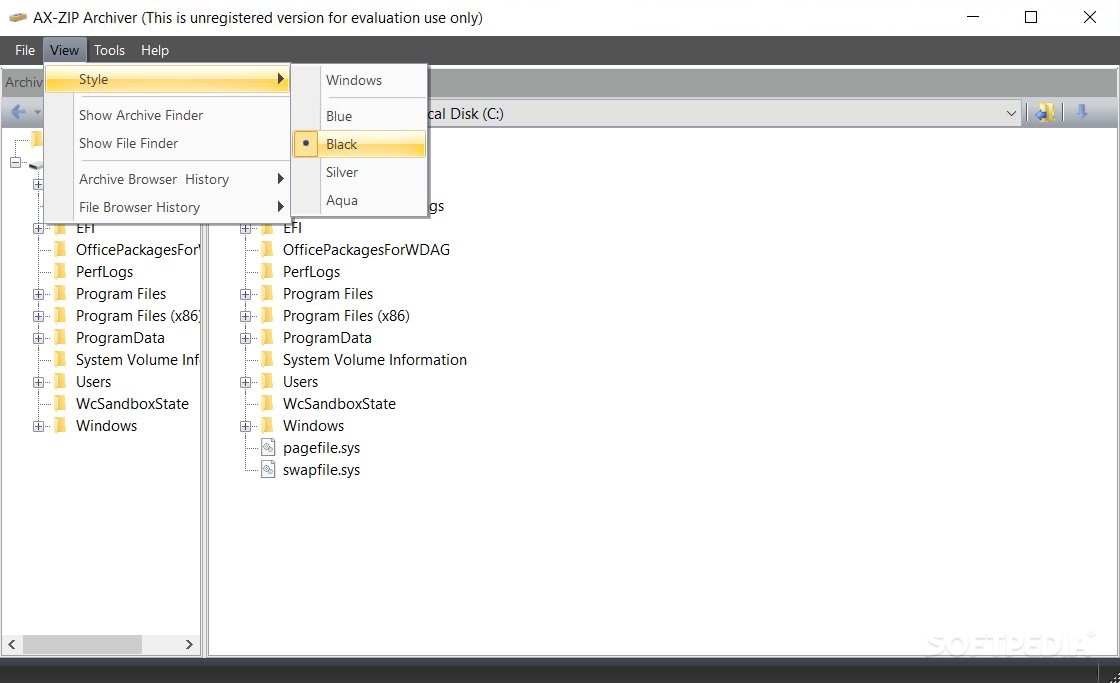Image resolution: width=1120 pixels, height=683 pixels.
Task: Expand the EFI folder in left pane
Action: click(x=38, y=229)
